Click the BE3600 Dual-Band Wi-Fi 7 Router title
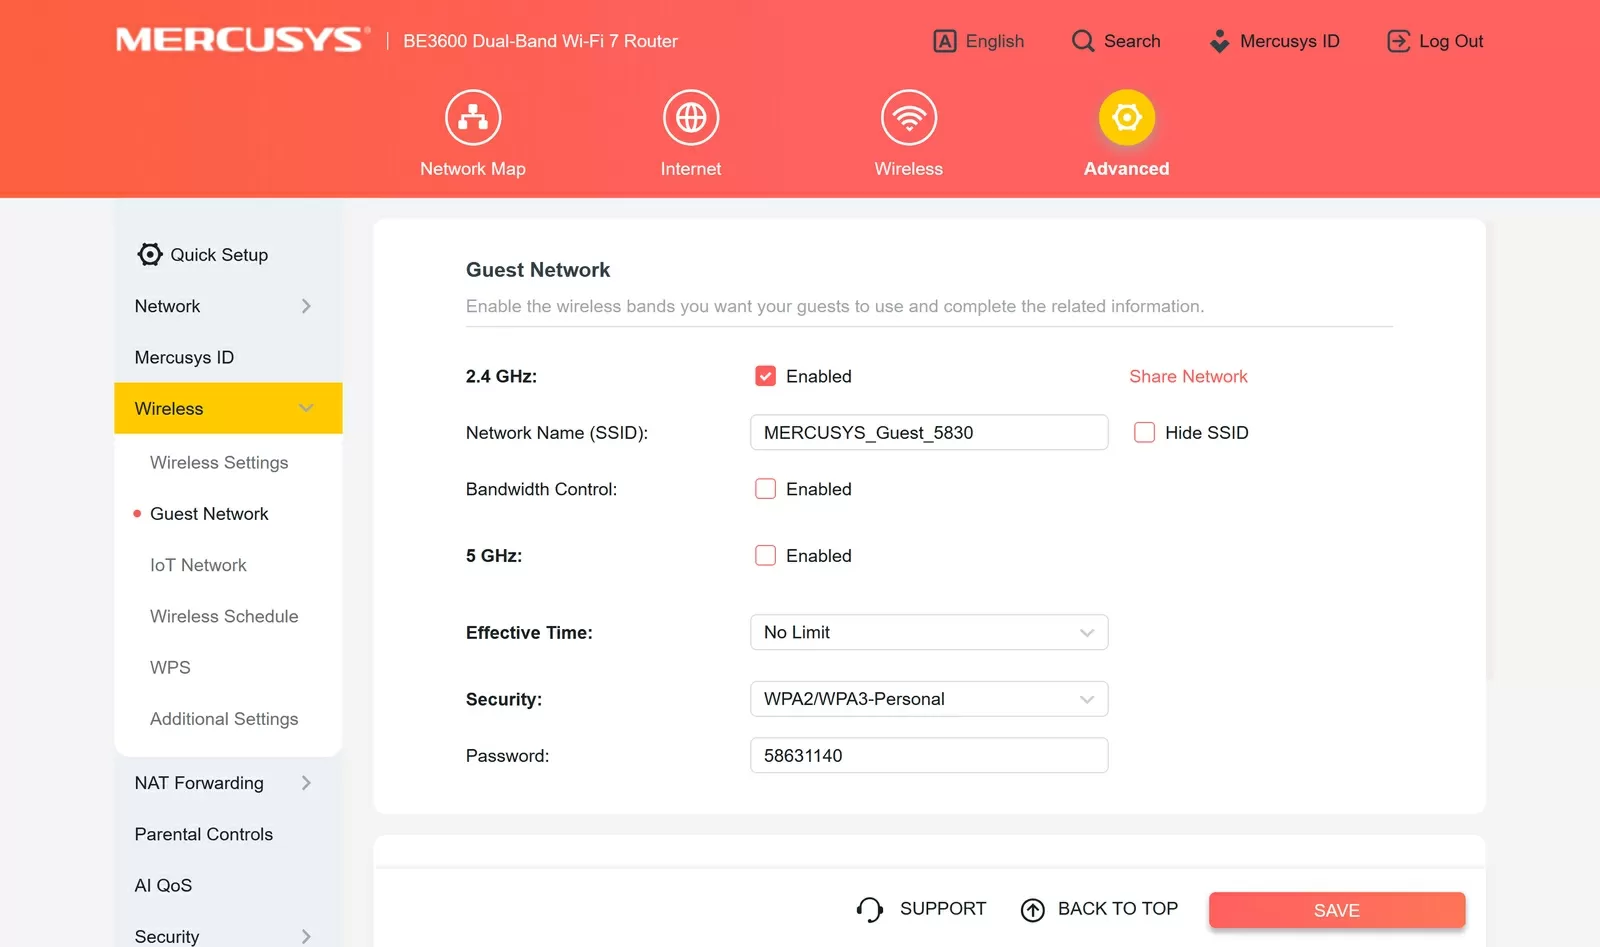The image size is (1600, 947). click(x=540, y=41)
